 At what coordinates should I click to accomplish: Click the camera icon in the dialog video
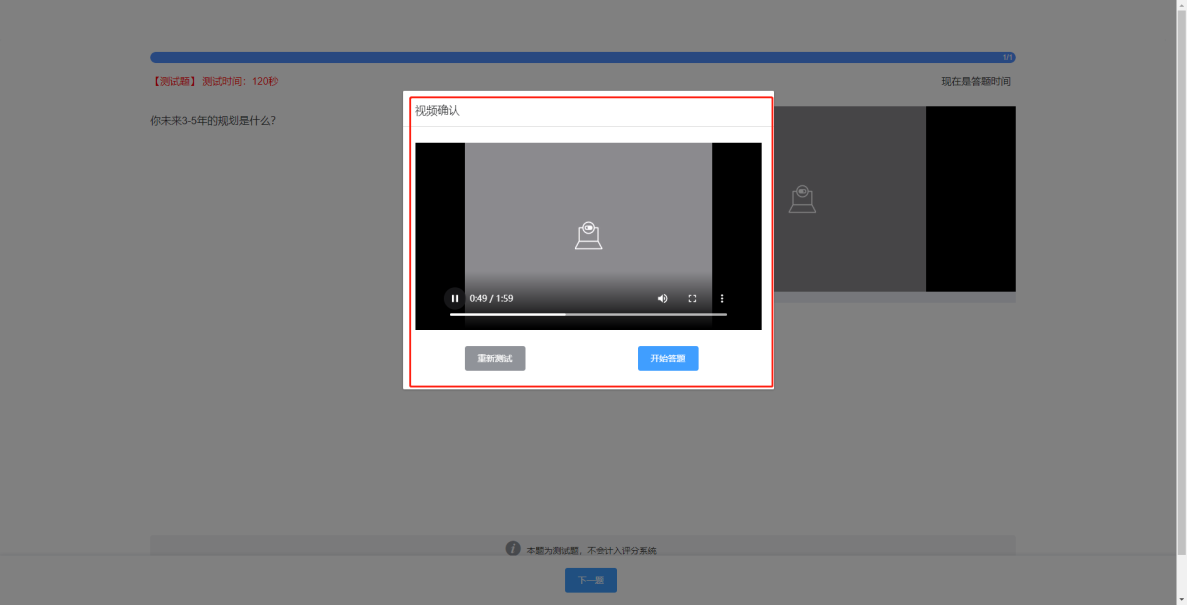pyautogui.click(x=588, y=235)
